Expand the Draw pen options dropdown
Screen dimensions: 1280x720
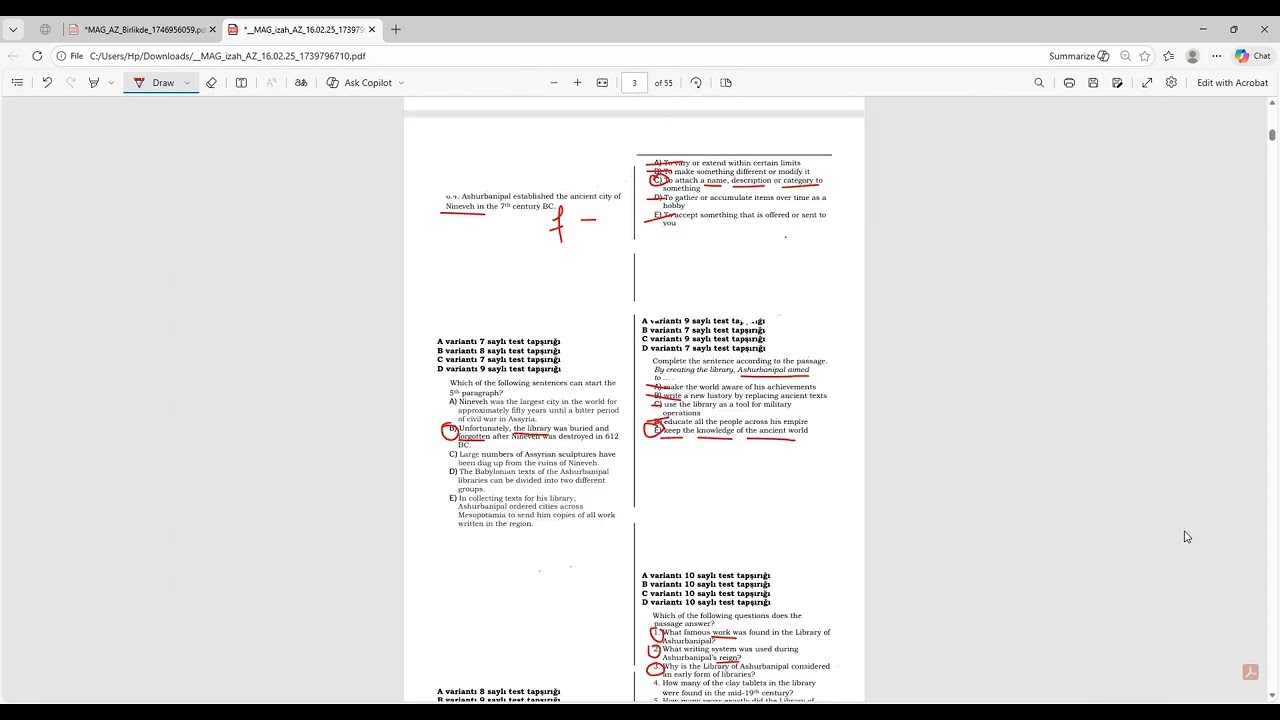pyautogui.click(x=187, y=83)
